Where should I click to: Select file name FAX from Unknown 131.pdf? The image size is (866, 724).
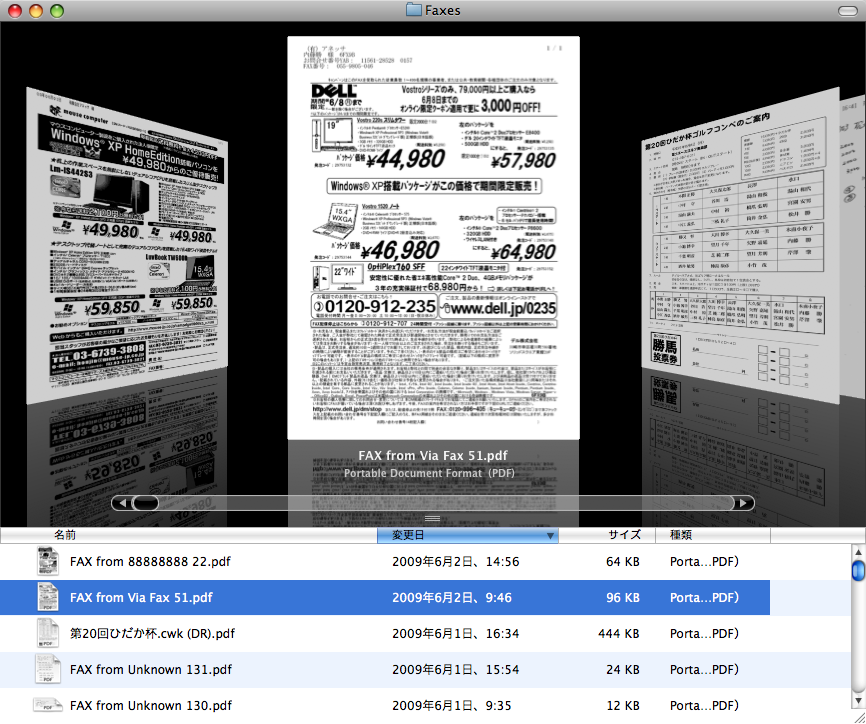[x=151, y=669]
